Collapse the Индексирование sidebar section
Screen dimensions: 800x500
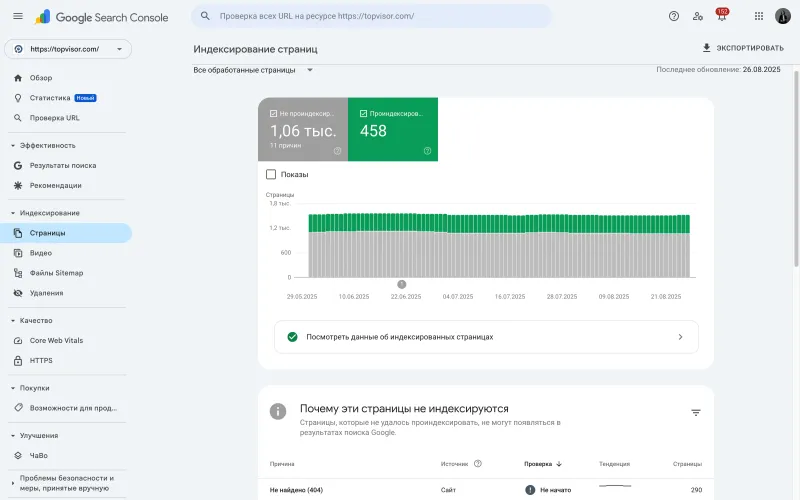[x=13, y=213]
